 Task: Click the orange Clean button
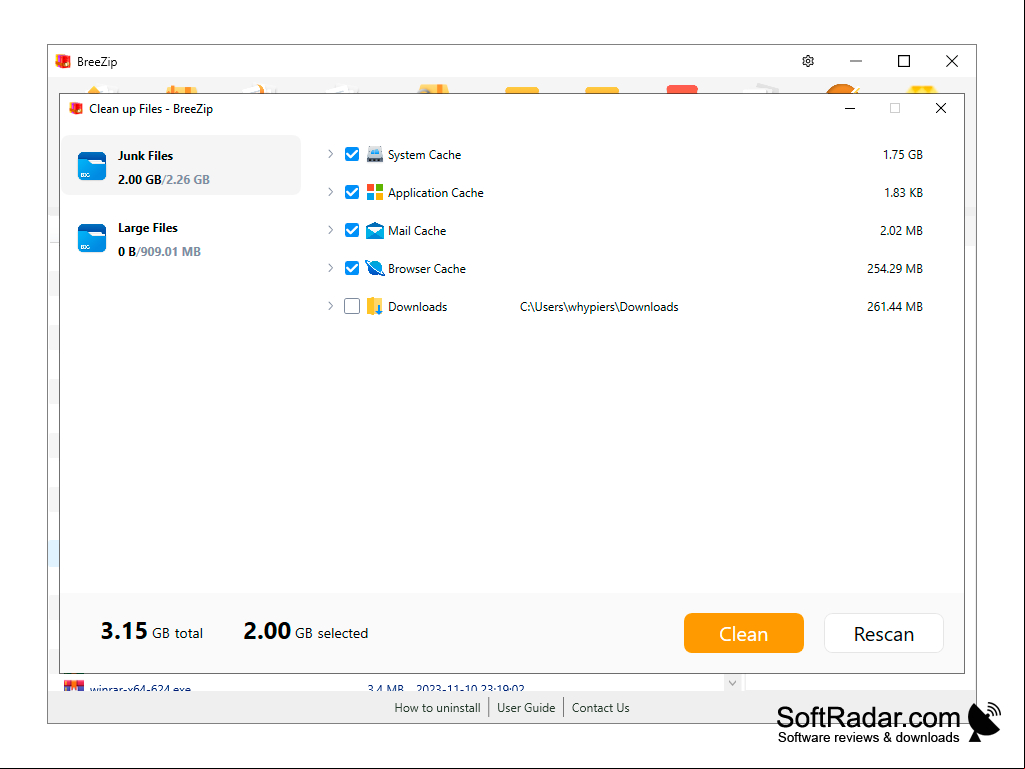click(743, 633)
